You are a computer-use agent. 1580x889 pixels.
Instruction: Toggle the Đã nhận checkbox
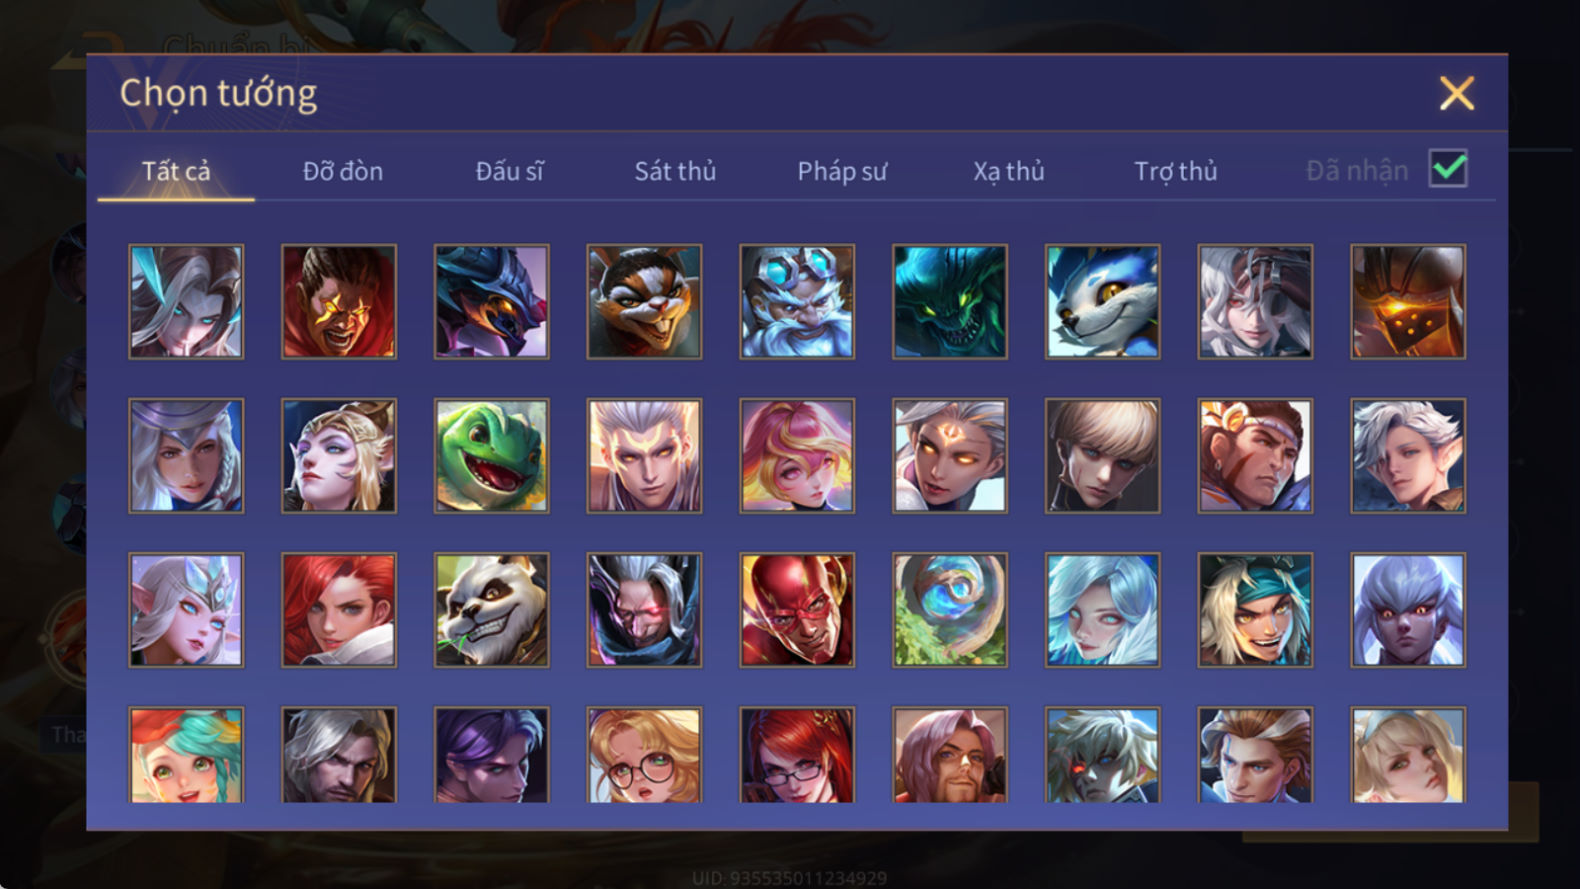click(1448, 169)
